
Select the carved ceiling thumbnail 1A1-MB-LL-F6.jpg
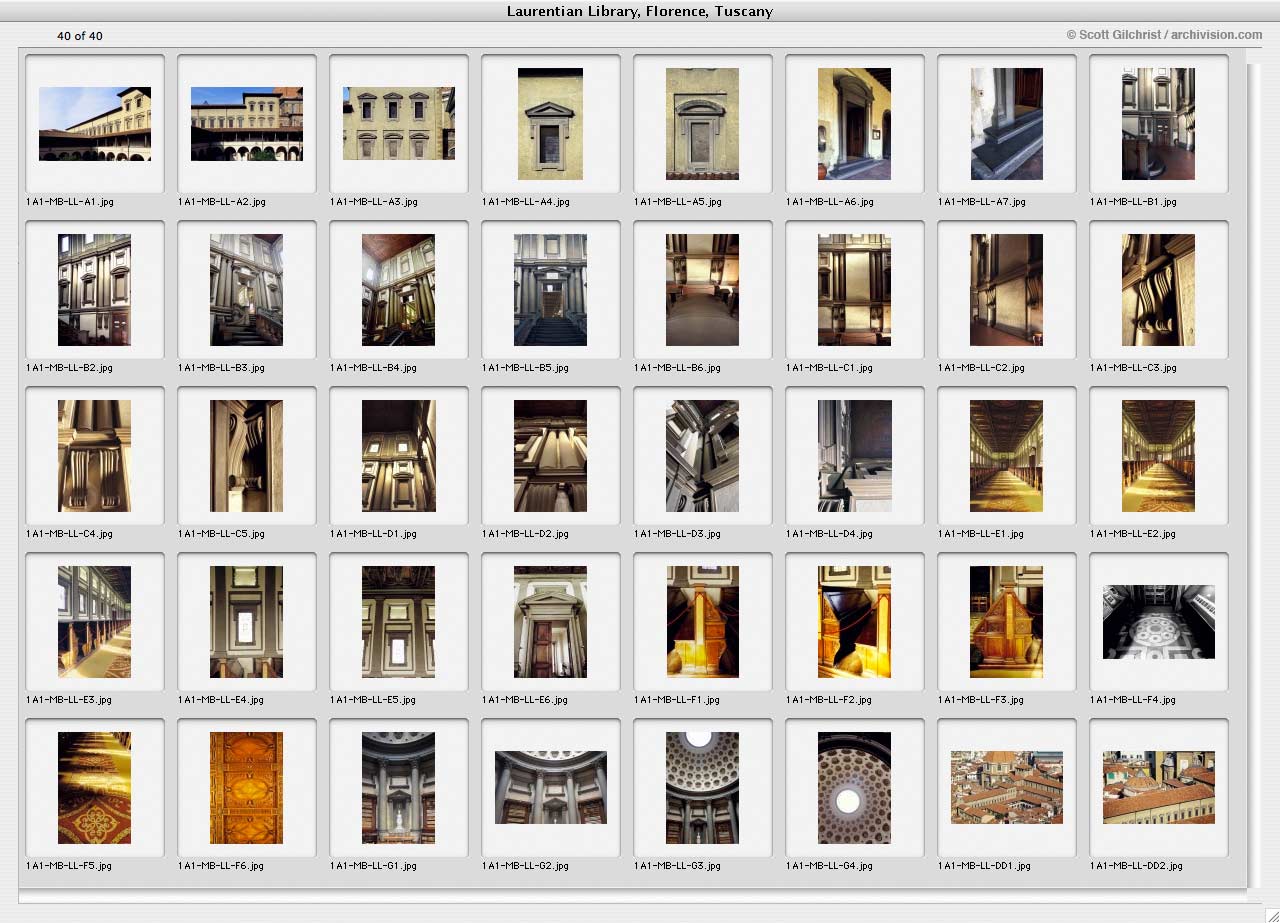tap(247, 788)
